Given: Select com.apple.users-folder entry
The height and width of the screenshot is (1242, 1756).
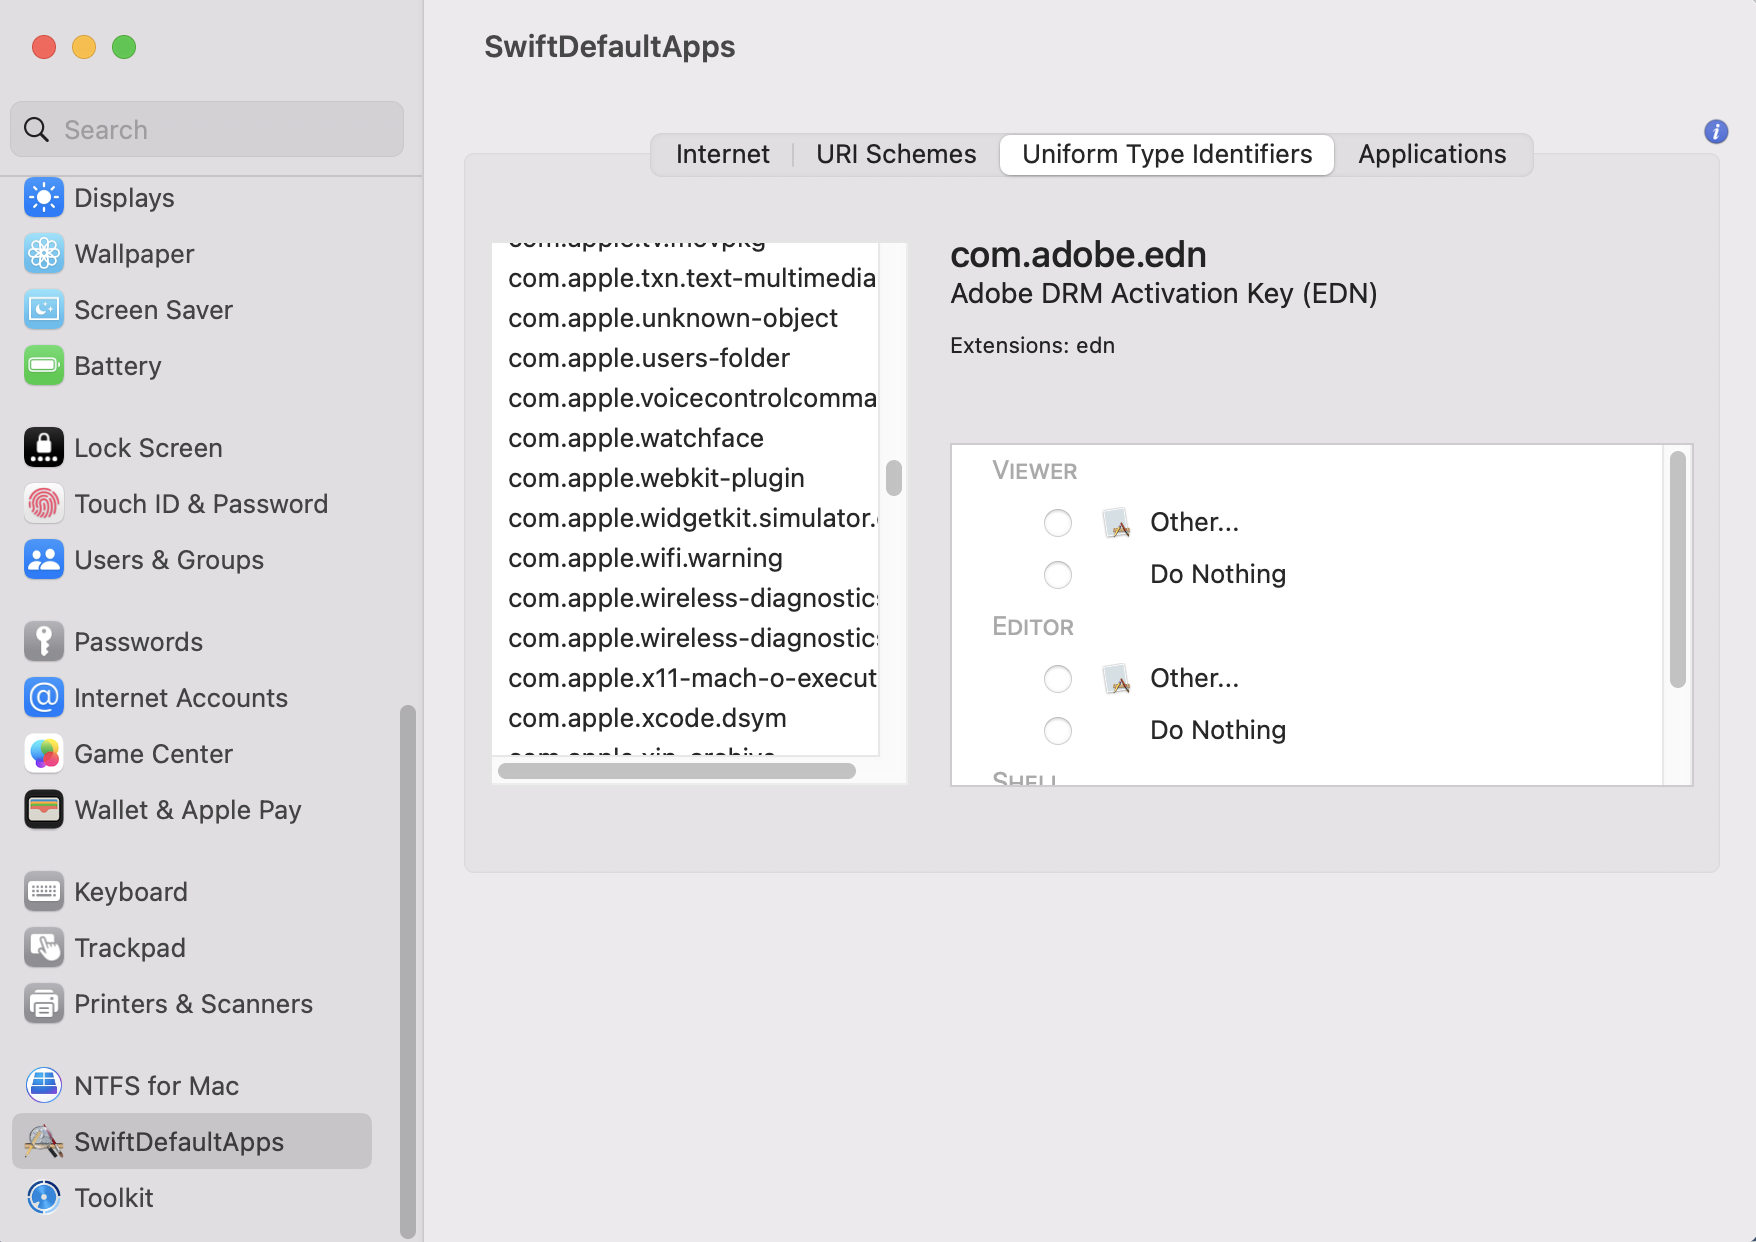Looking at the screenshot, I should point(686,358).
